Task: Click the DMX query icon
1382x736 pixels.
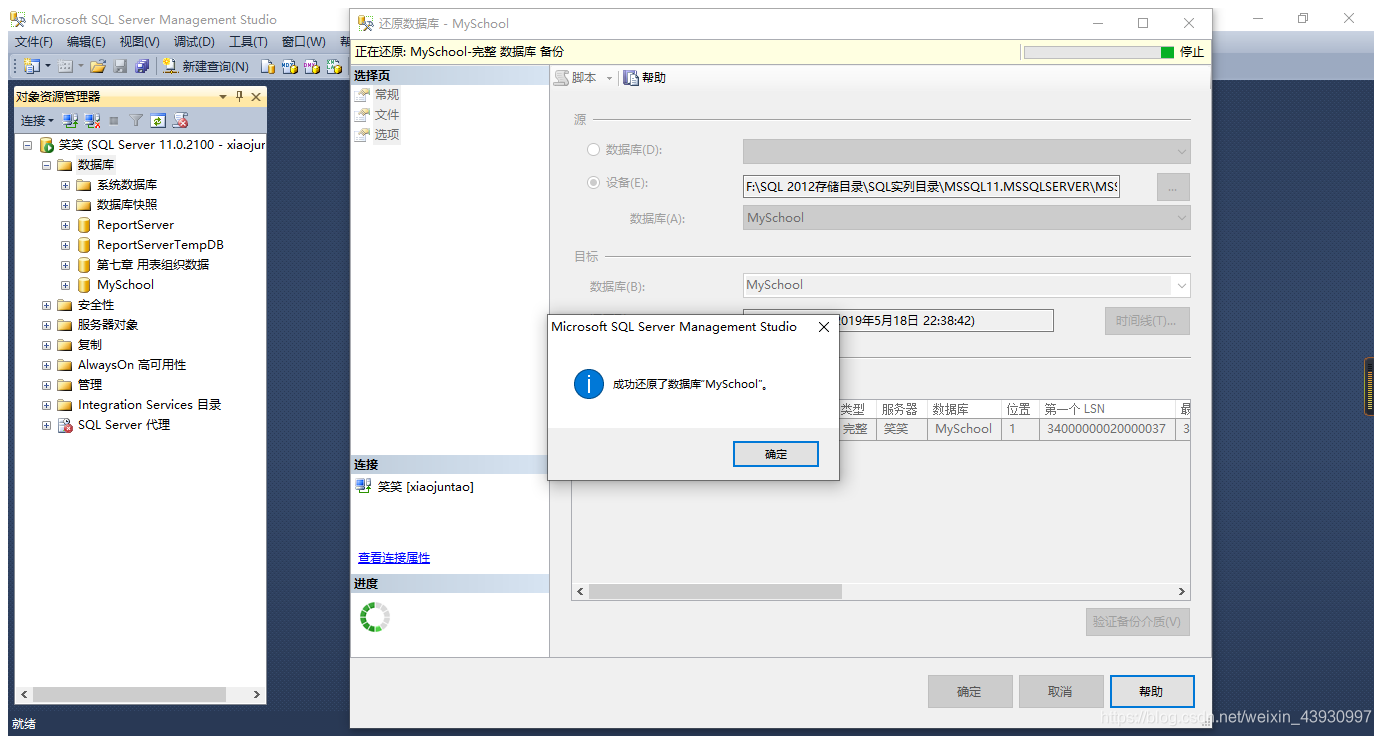Action: pos(312,66)
